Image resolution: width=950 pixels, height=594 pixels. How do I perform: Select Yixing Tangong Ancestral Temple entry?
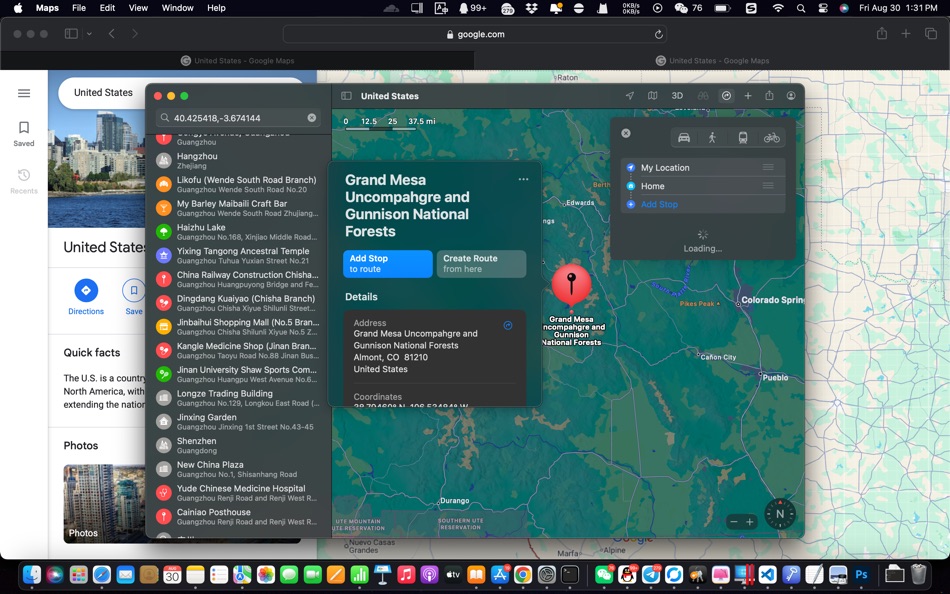239,255
